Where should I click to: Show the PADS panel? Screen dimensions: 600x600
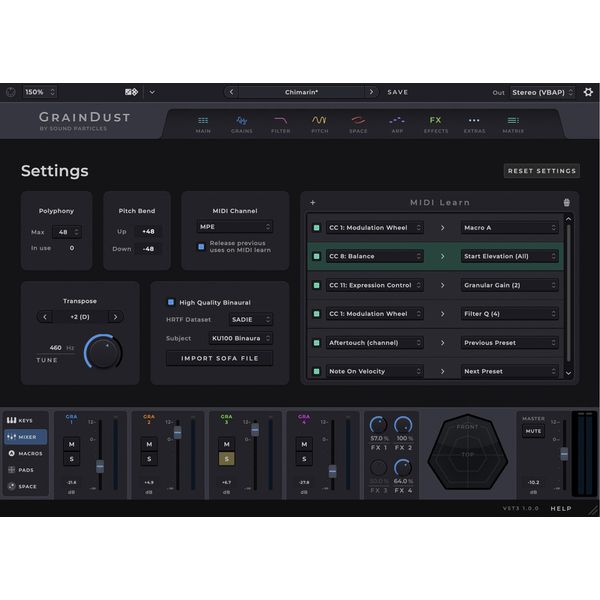click(25, 470)
